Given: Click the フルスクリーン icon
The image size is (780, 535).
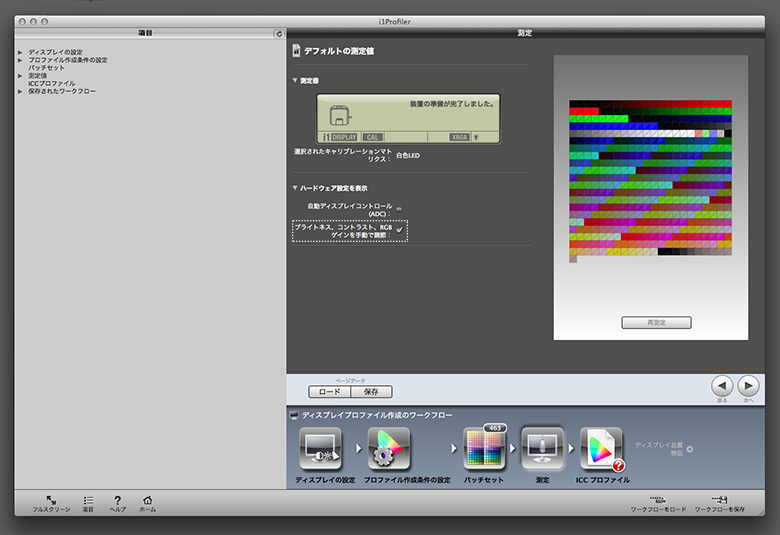Looking at the screenshot, I should click(x=51, y=500).
